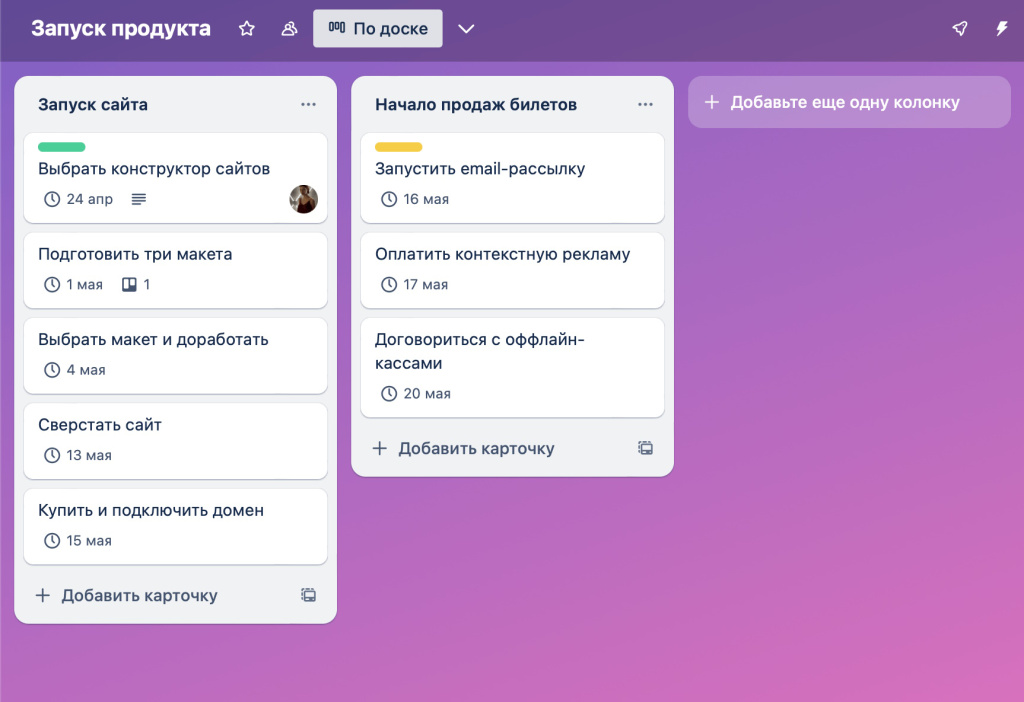Star the Запуск продукта board
Screen dimensions: 1024x702
[247, 29]
